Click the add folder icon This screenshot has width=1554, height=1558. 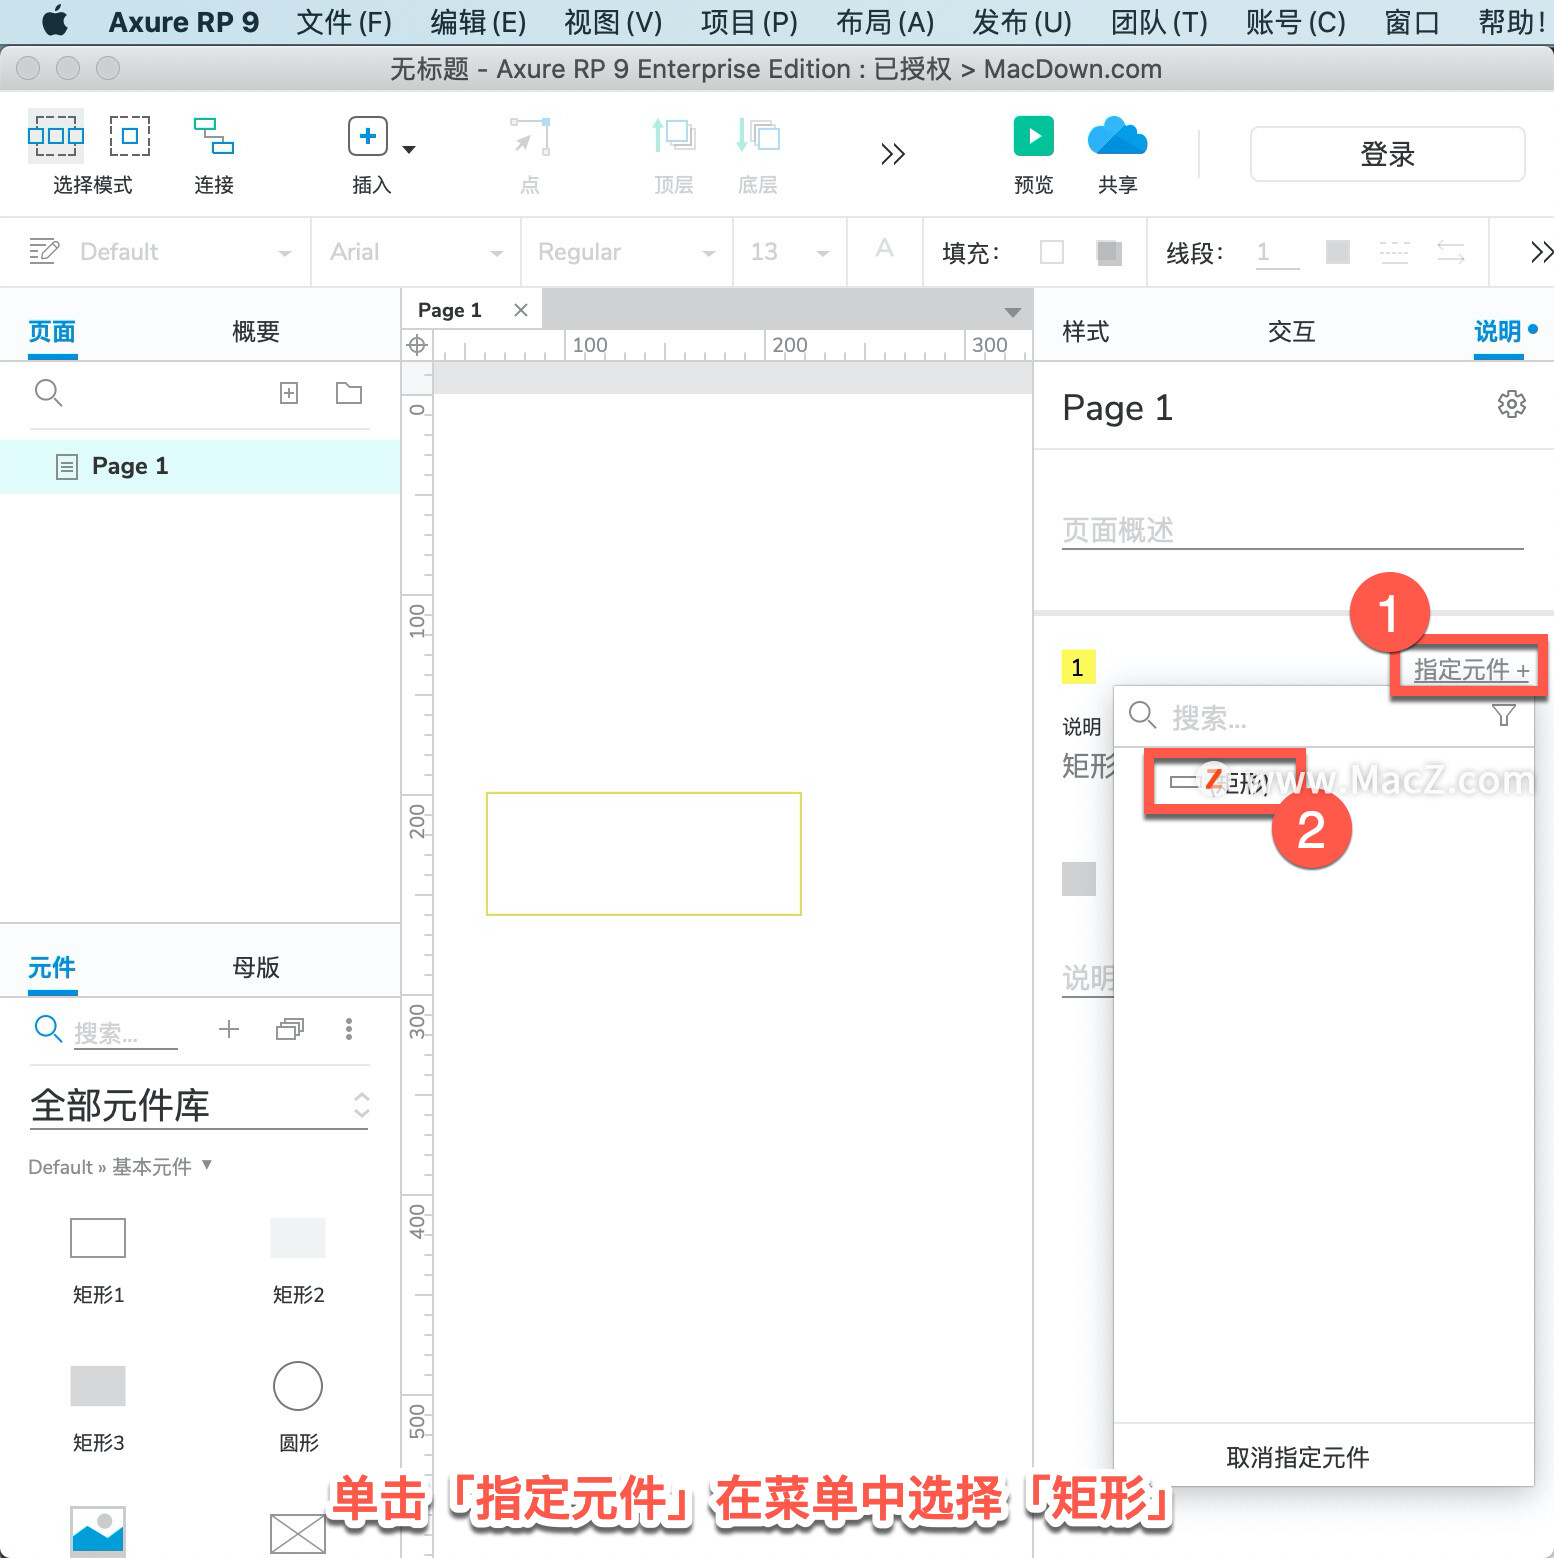click(x=349, y=393)
